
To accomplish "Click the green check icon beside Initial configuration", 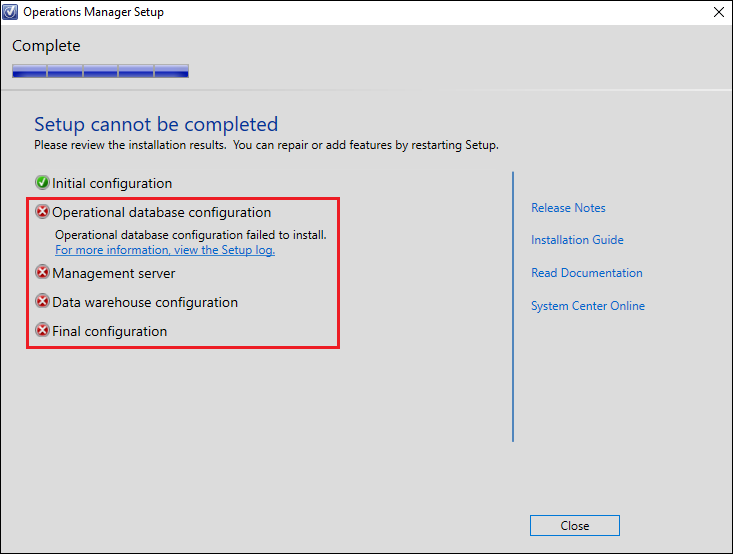I will point(42,182).
